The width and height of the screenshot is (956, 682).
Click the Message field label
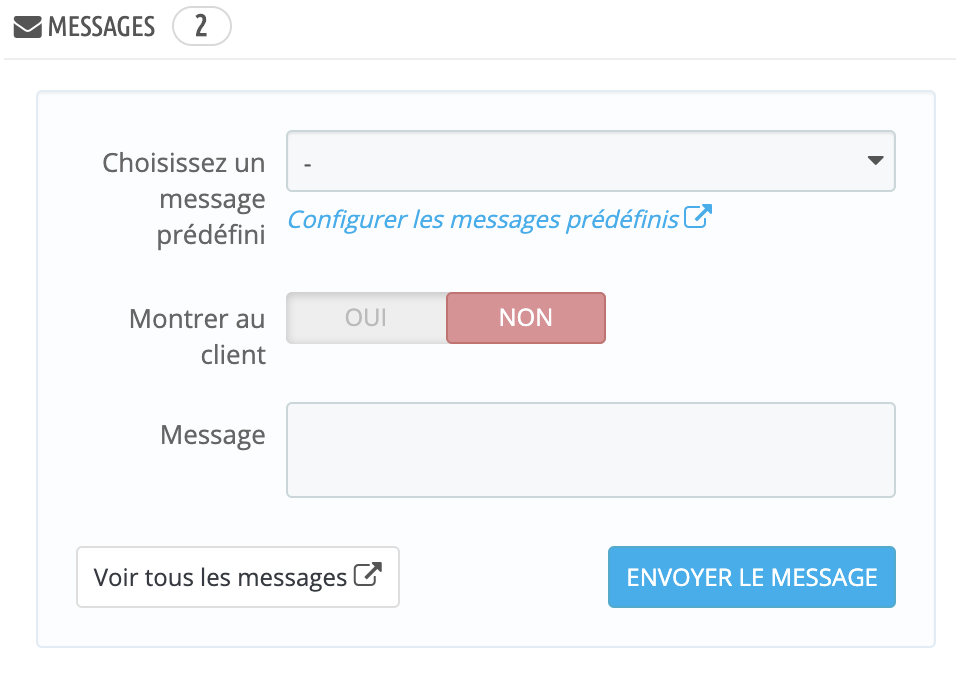(213, 435)
